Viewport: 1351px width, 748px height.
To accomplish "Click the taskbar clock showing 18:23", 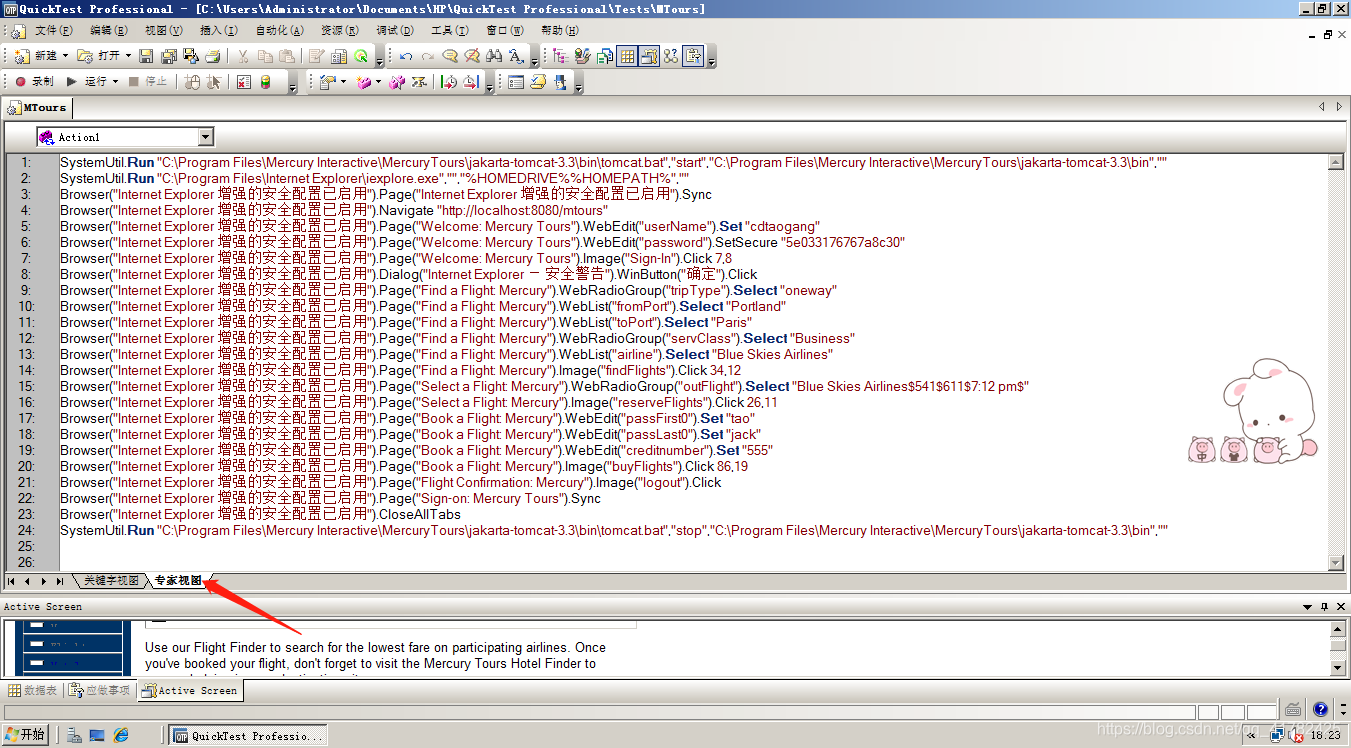I will click(1325, 735).
